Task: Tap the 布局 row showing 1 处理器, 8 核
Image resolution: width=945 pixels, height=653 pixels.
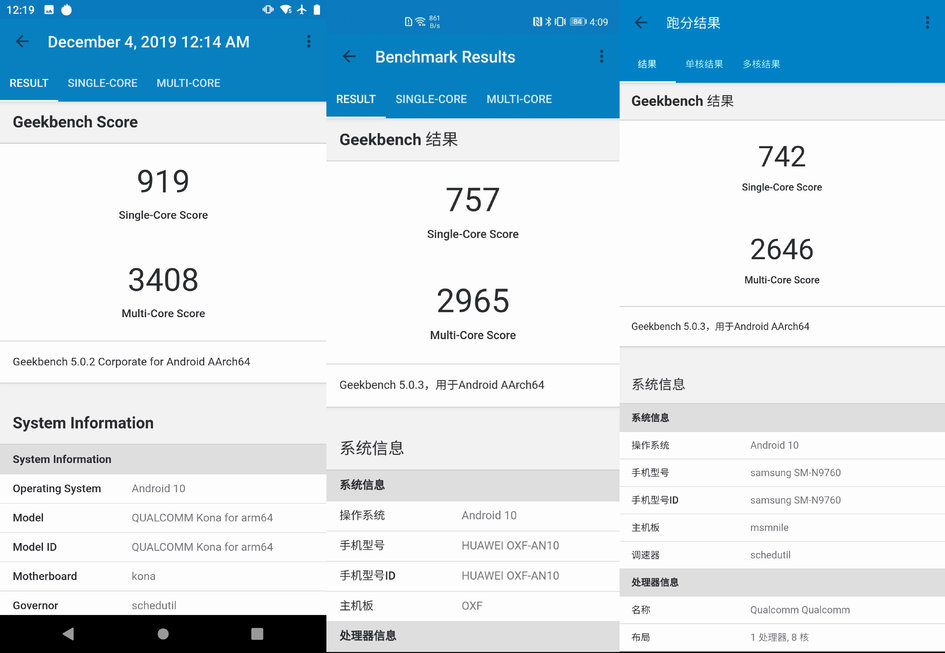Action: click(782, 637)
